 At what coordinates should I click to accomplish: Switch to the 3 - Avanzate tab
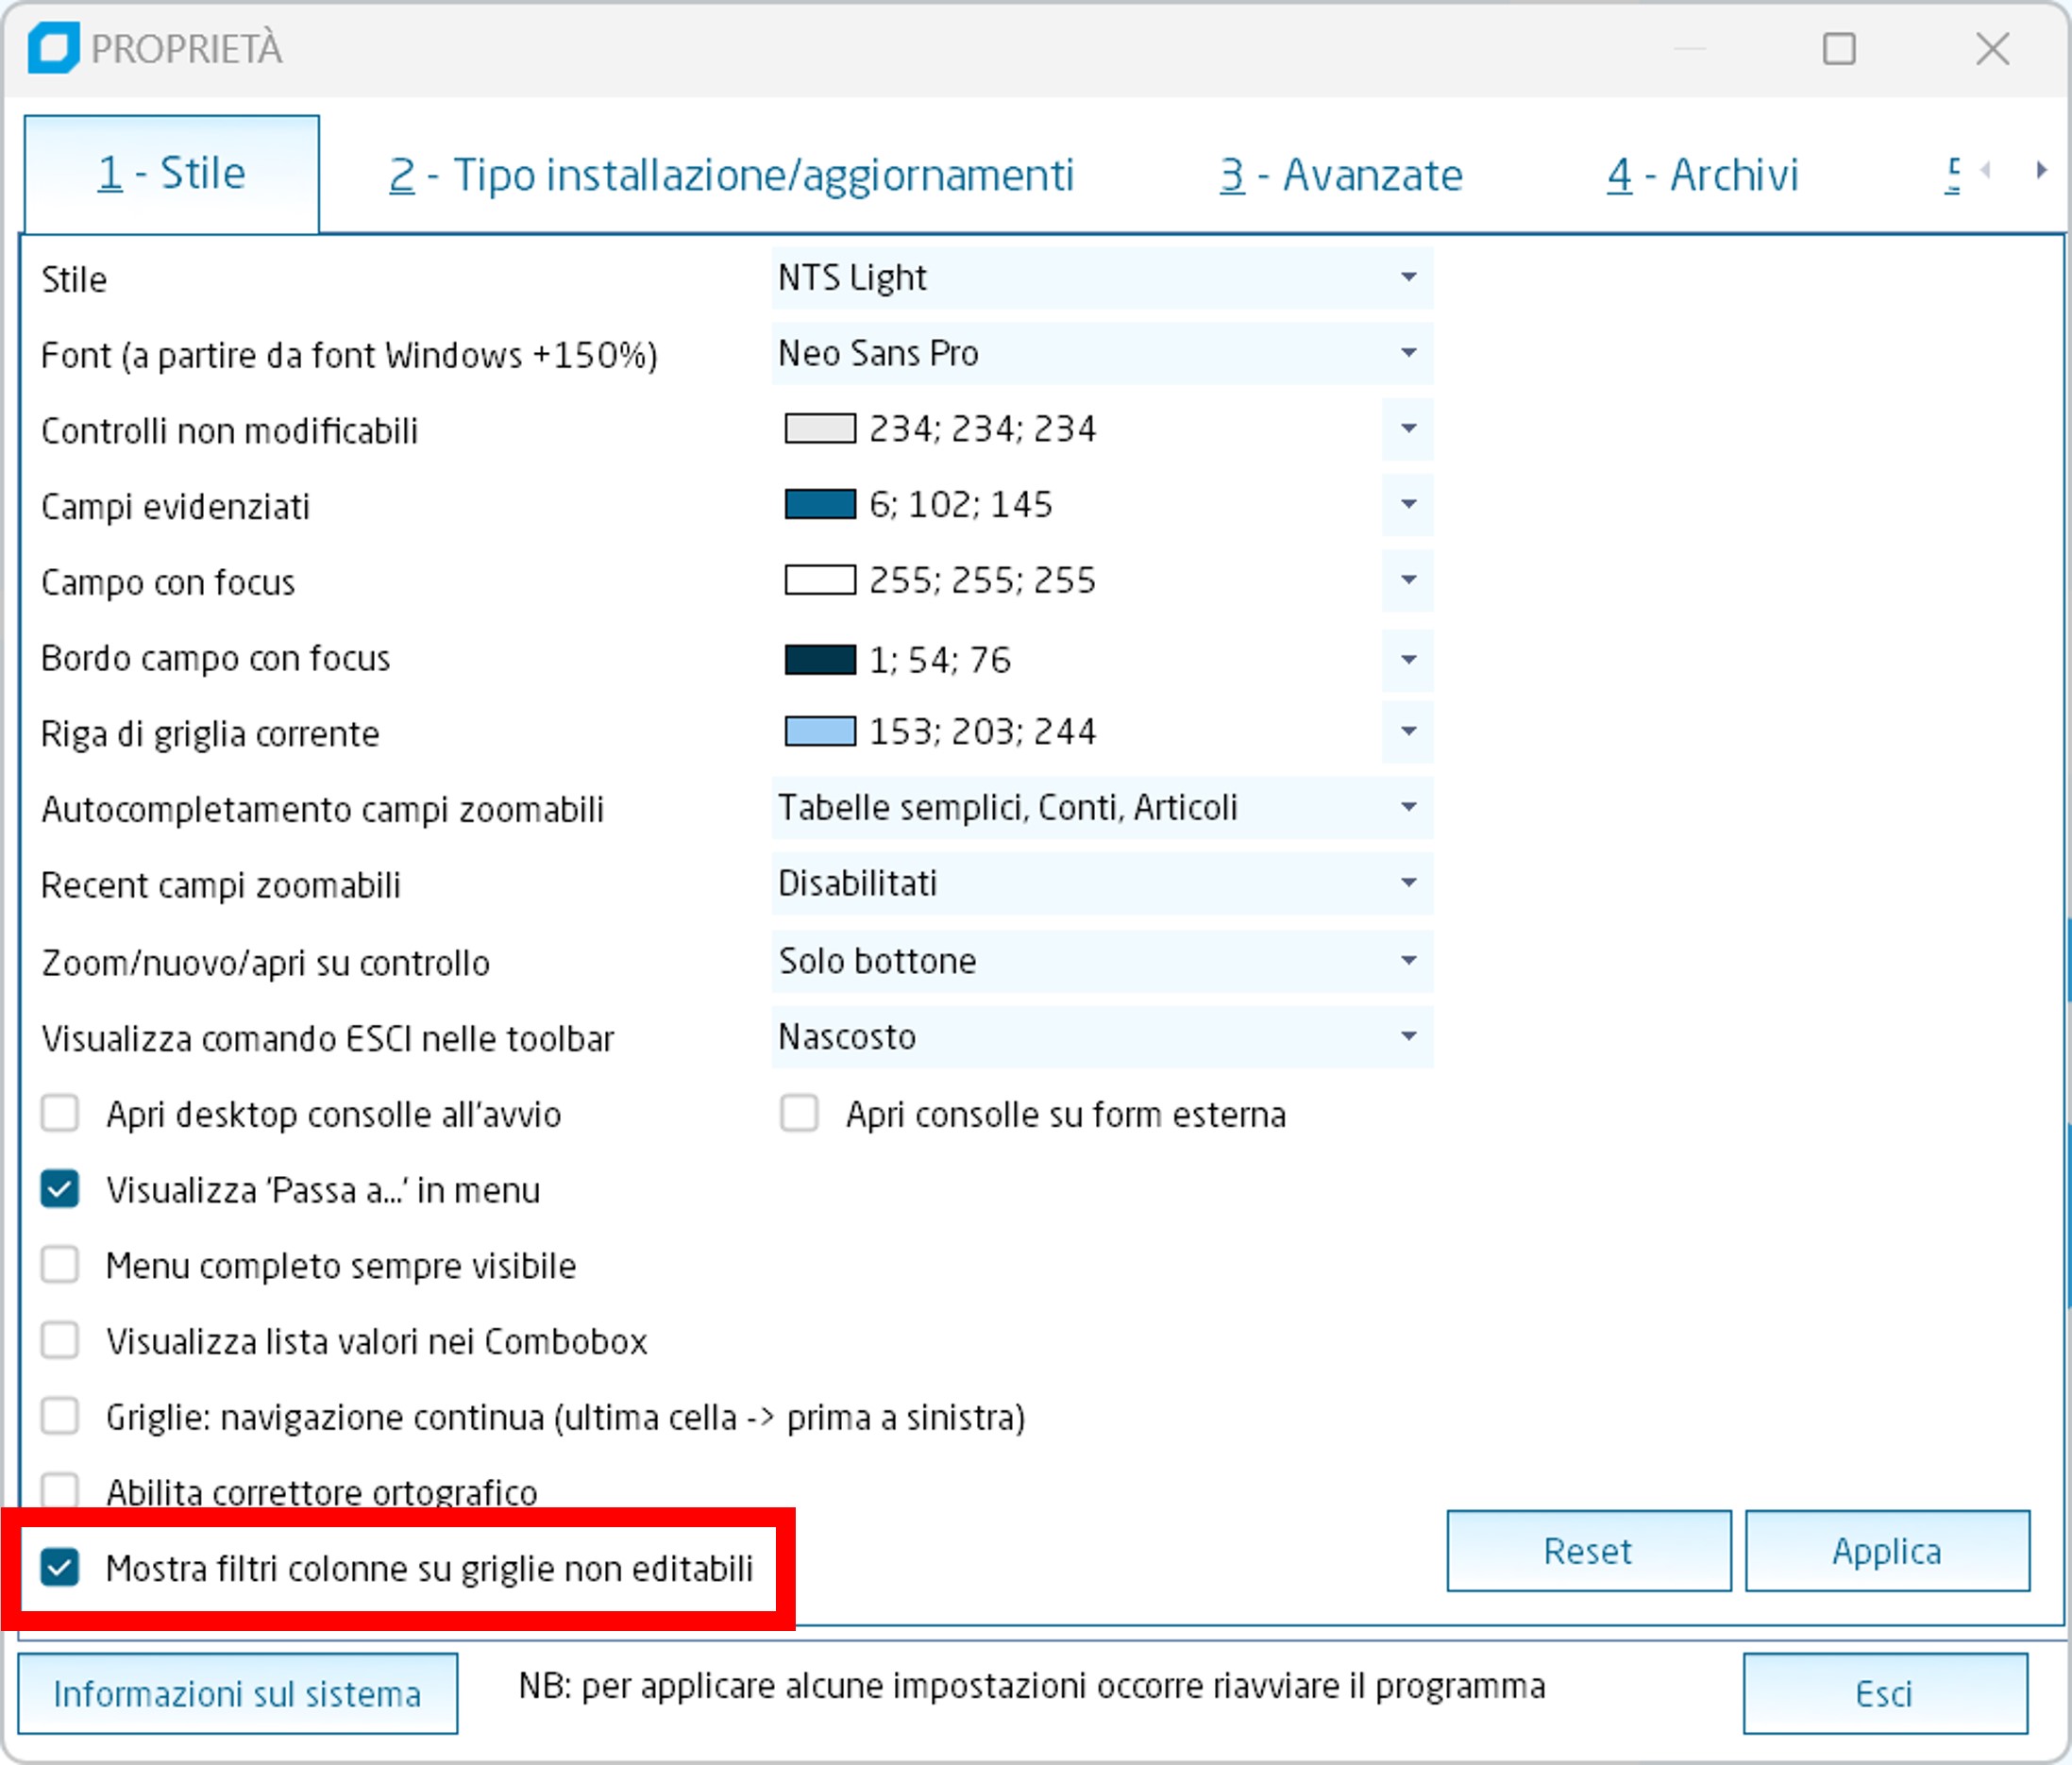tap(1340, 175)
